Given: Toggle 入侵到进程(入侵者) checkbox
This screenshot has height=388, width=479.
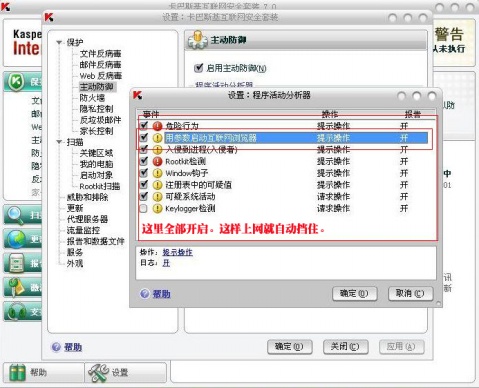Looking at the screenshot, I should pyautogui.click(x=144, y=149).
